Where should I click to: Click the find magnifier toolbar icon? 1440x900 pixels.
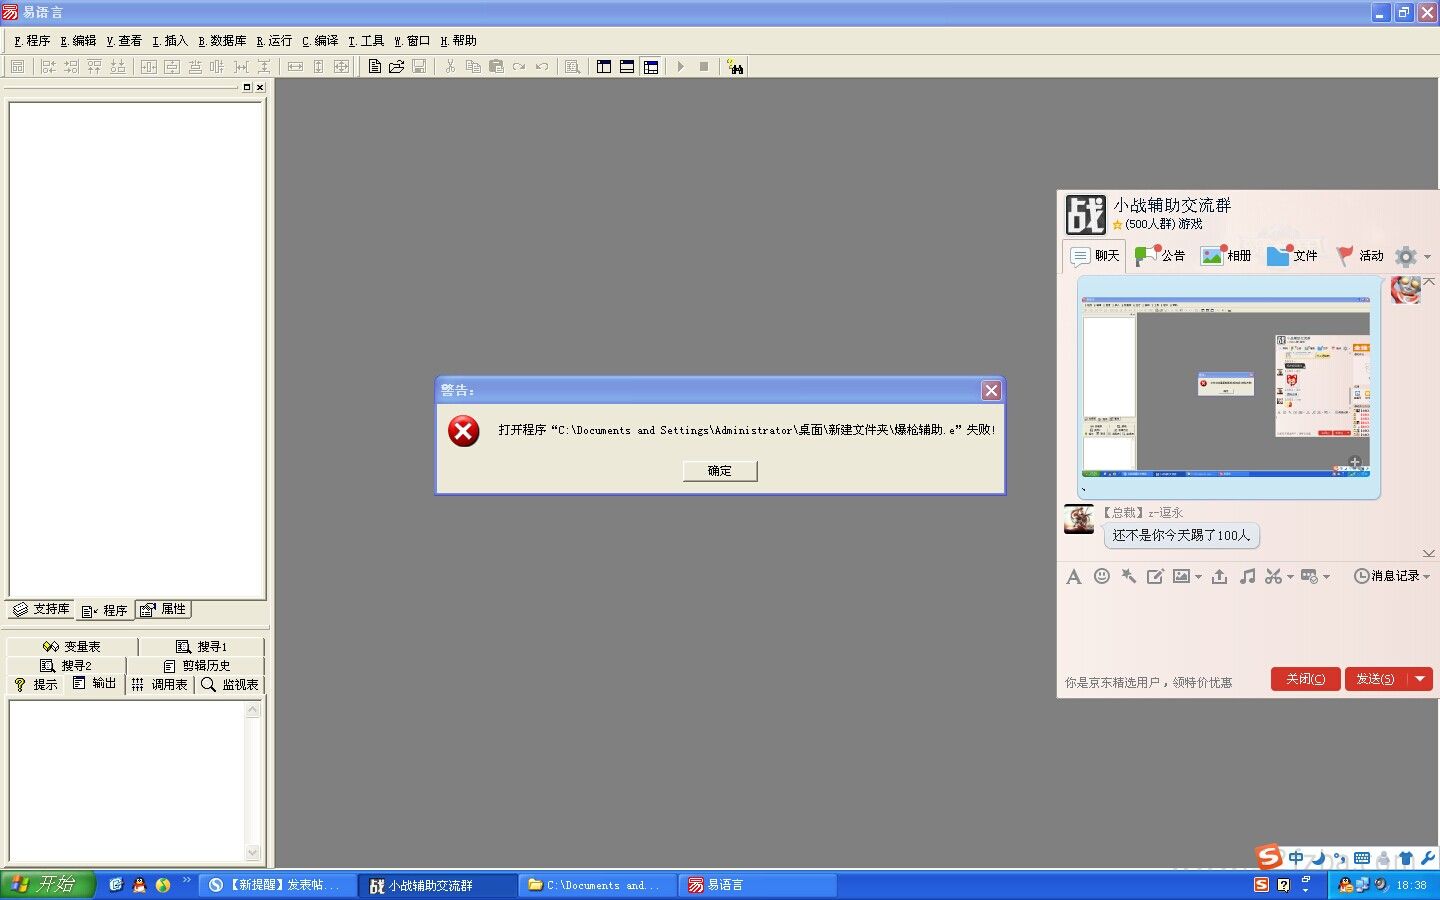tap(572, 67)
